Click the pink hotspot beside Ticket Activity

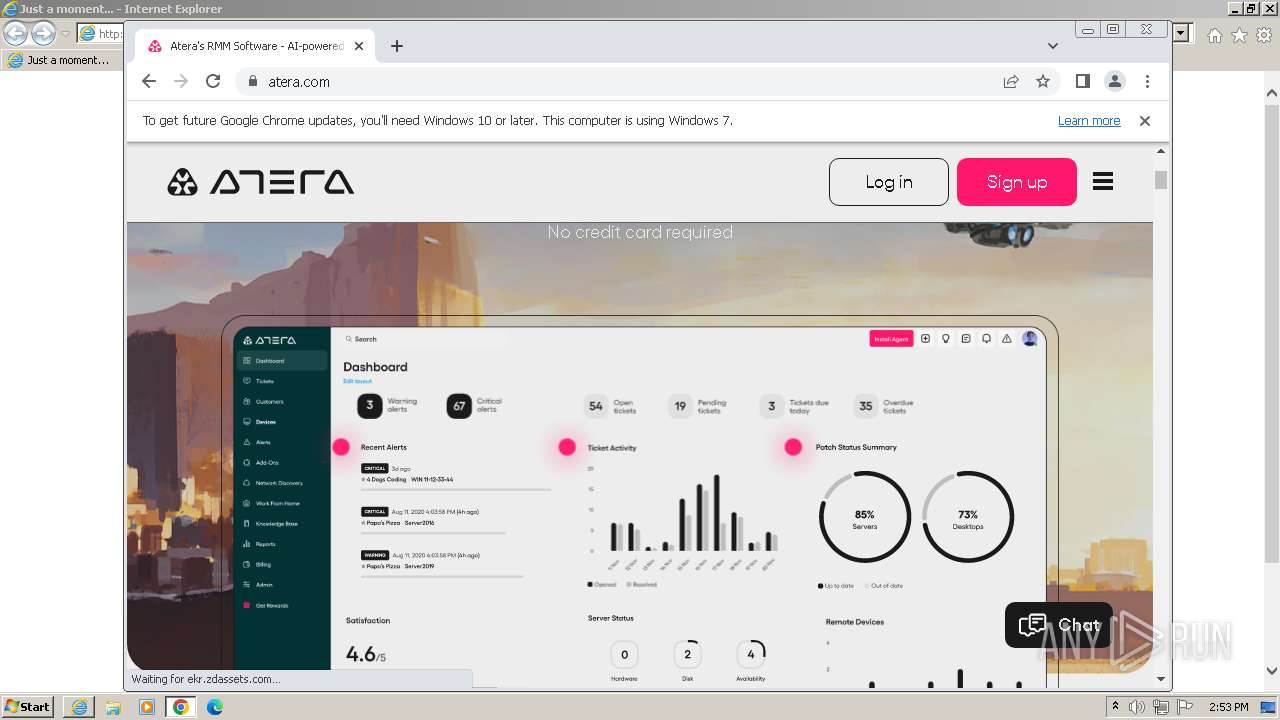[567, 447]
